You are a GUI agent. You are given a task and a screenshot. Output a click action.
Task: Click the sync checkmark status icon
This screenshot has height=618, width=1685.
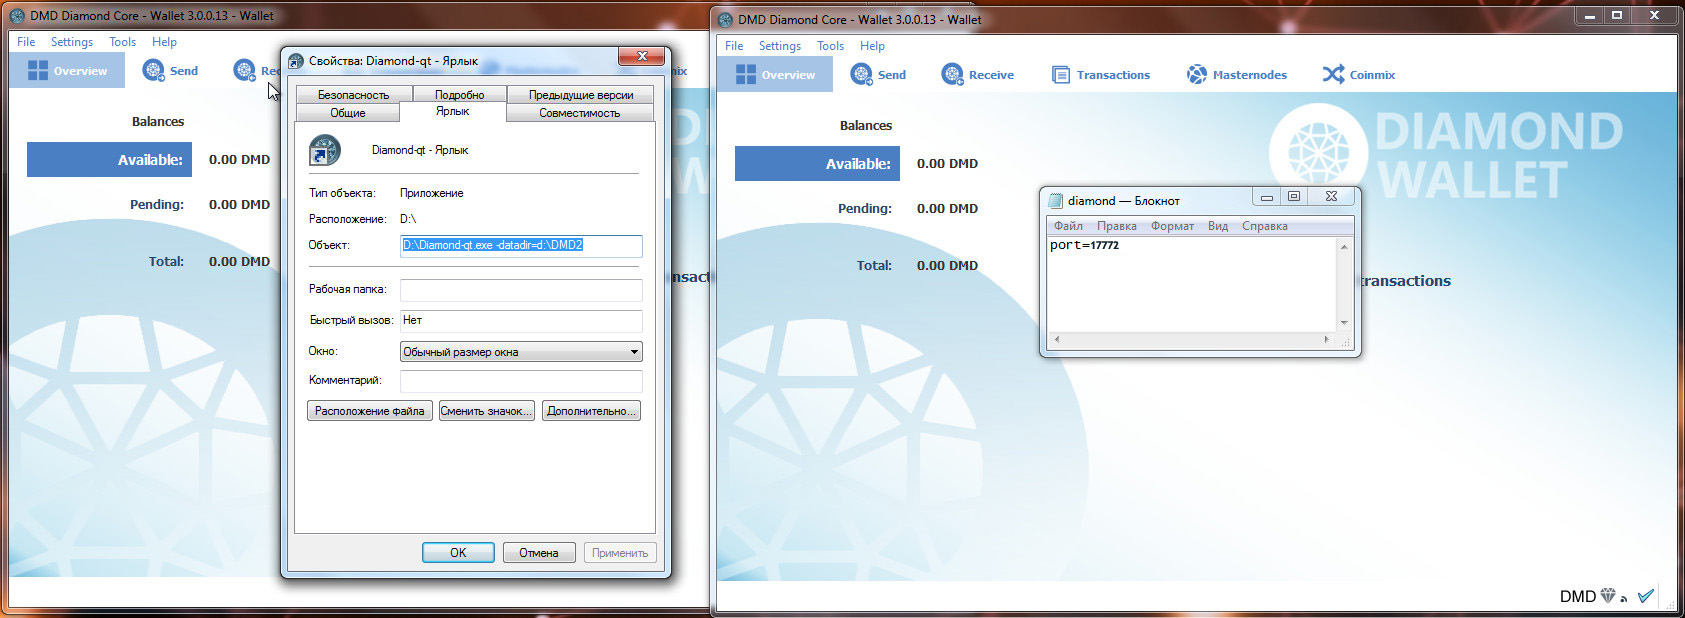1646,596
